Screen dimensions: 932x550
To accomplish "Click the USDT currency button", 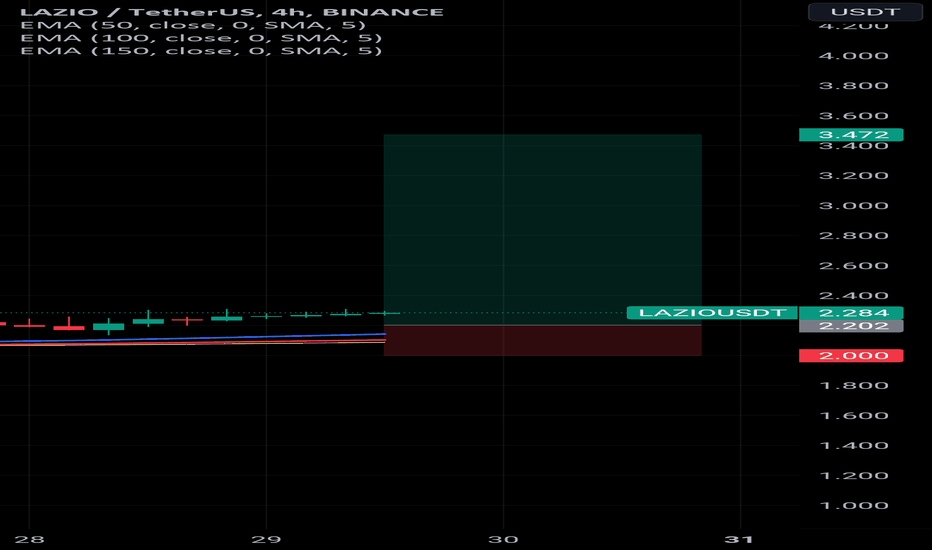I will (865, 12).
